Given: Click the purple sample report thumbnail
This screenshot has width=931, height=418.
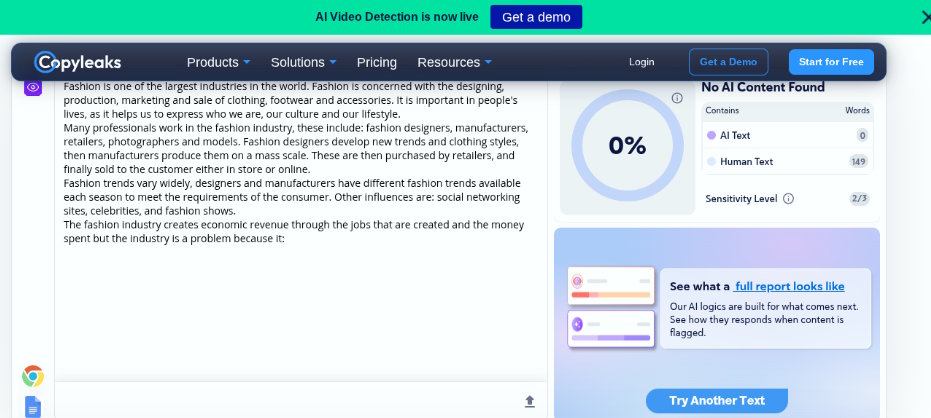Looking at the screenshot, I should [611, 329].
